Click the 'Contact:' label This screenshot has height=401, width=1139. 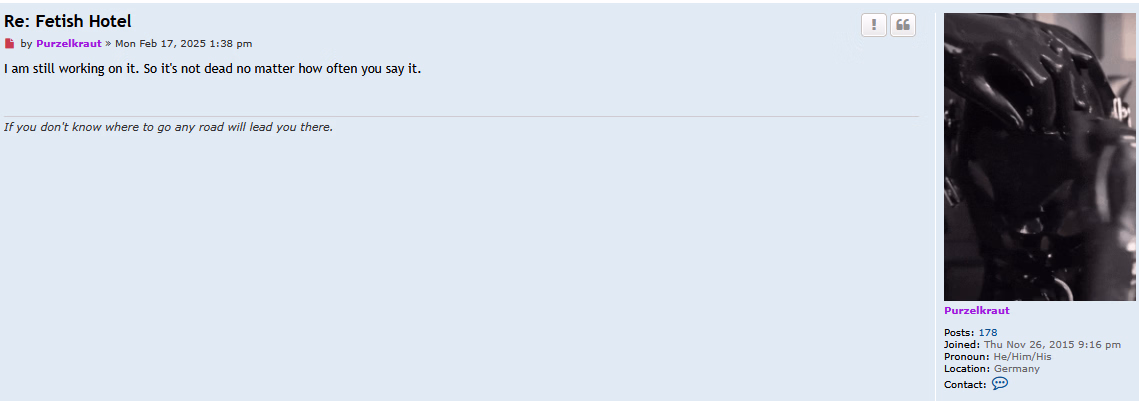tap(965, 384)
